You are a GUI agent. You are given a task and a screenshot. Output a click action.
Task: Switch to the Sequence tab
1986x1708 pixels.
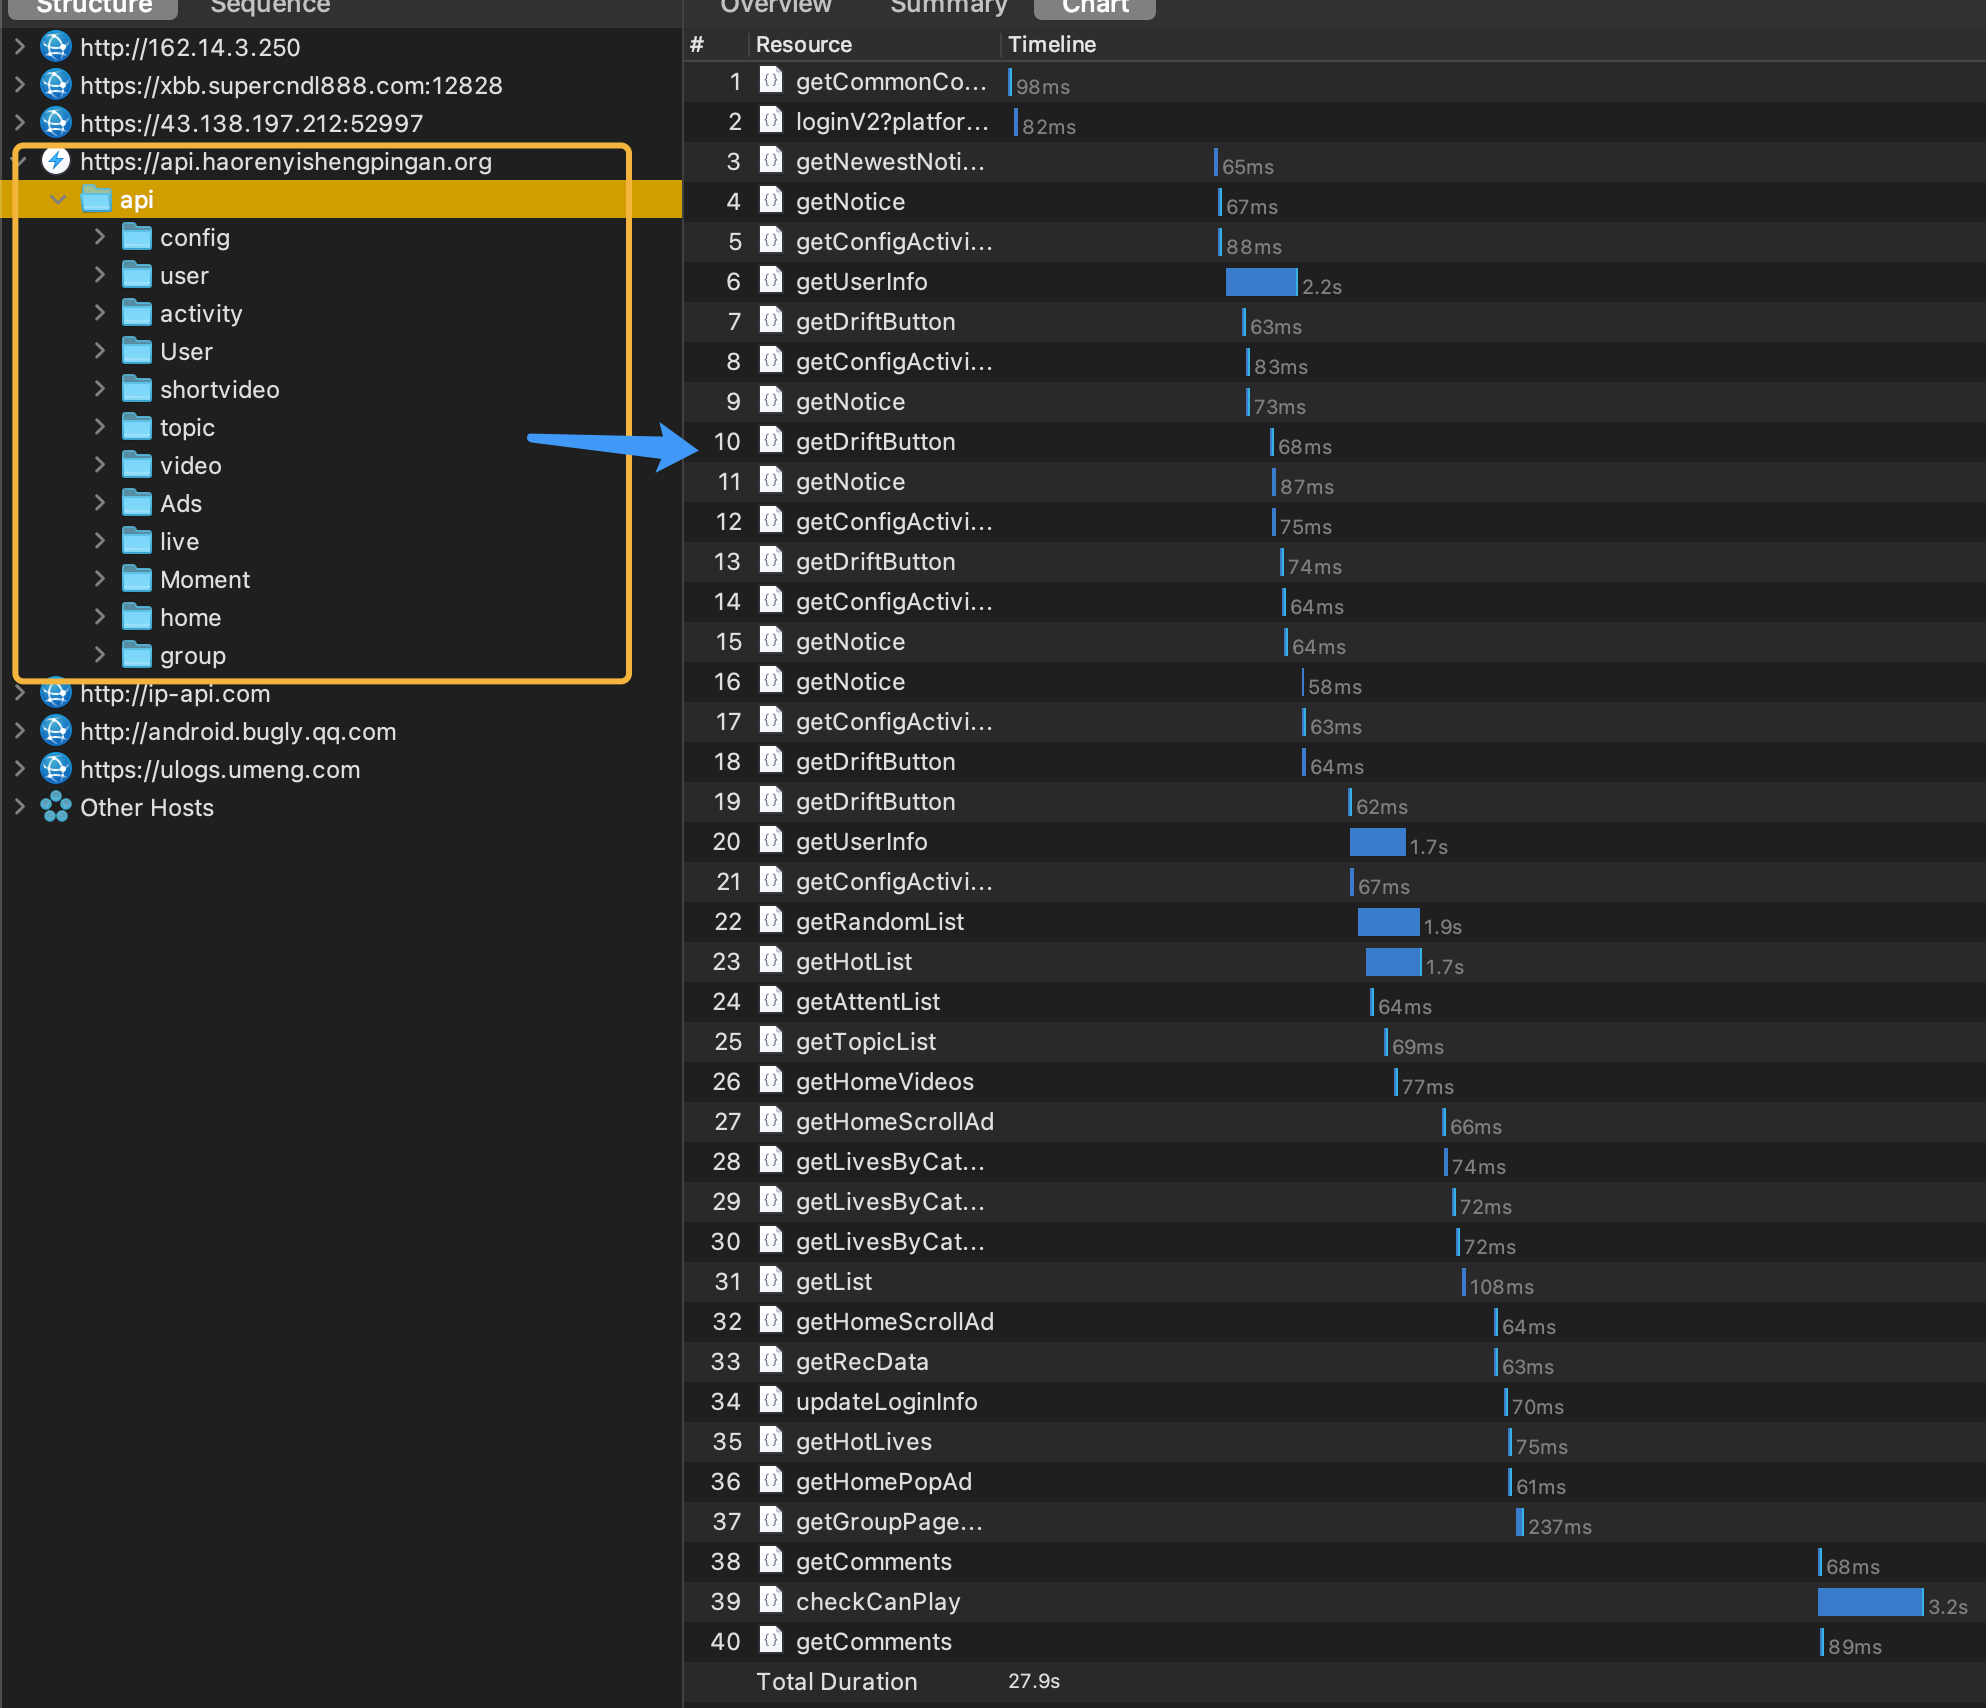pos(270,7)
